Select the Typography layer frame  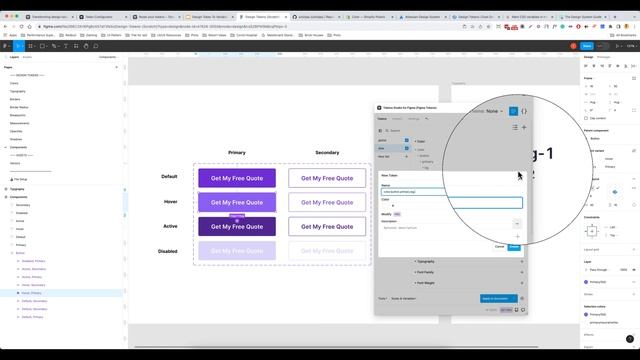pyautogui.click(x=17, y=189)
